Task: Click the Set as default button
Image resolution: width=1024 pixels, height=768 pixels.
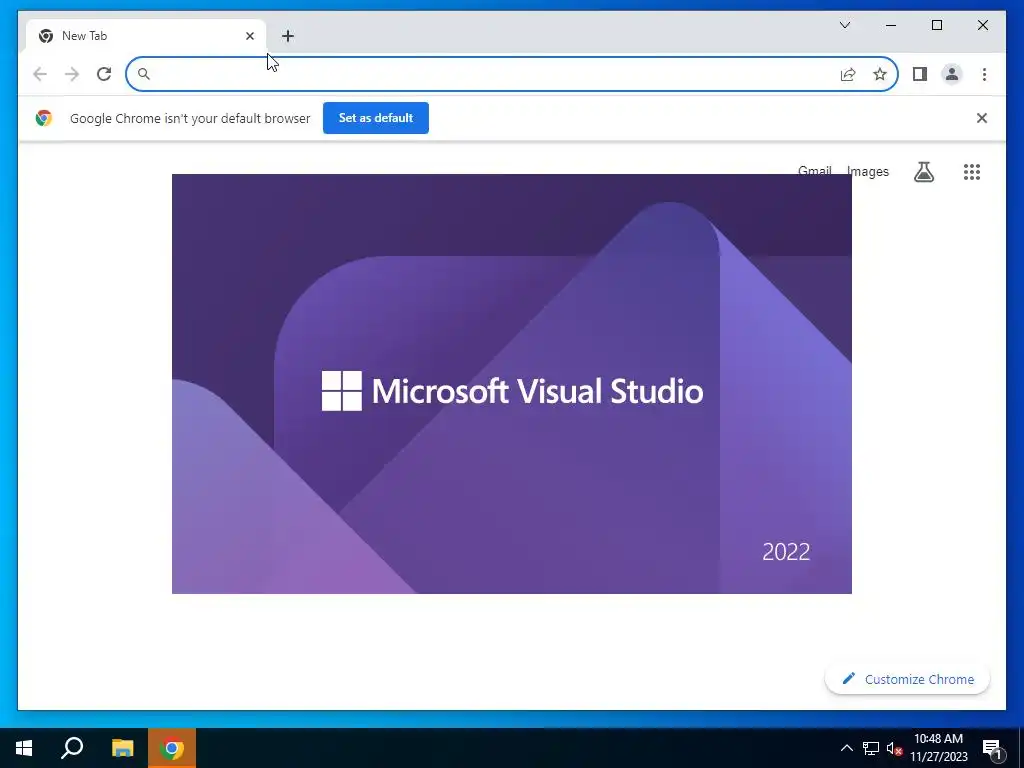Action: 376,118
